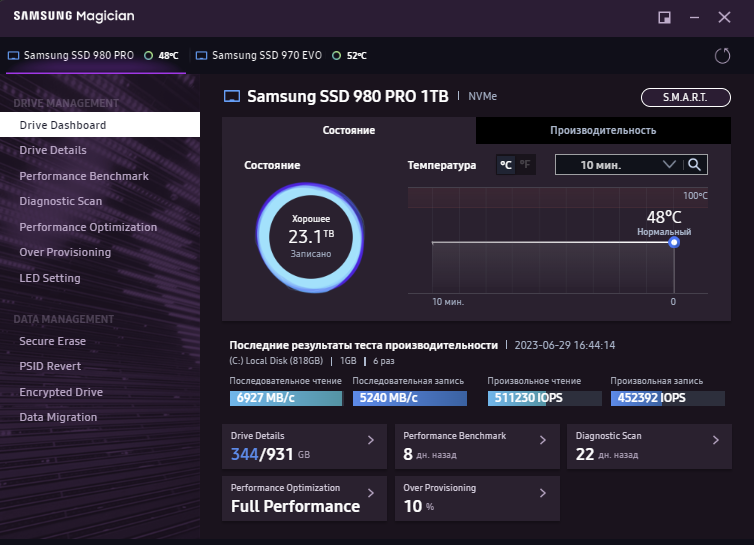
Task: Click the random write 452392 IOPS bar
Action: click(667, 398)
